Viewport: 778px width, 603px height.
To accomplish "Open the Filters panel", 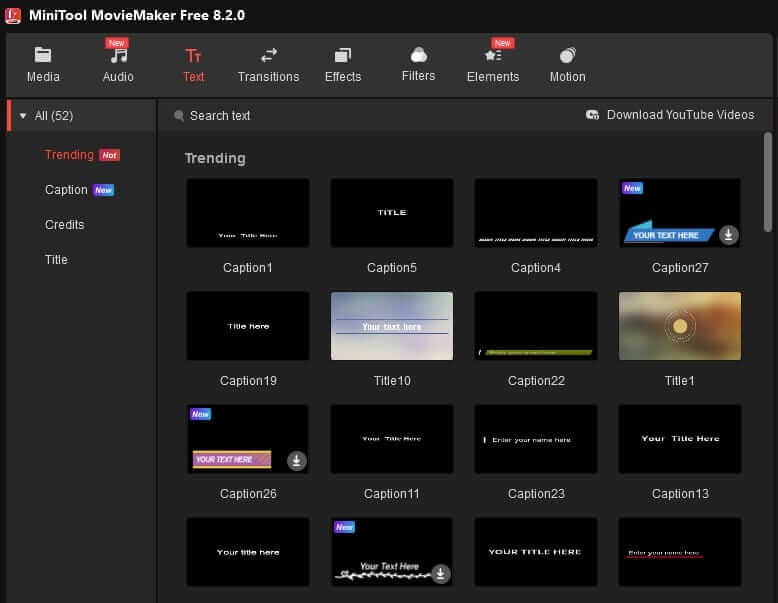I will (x=418, y=64).
